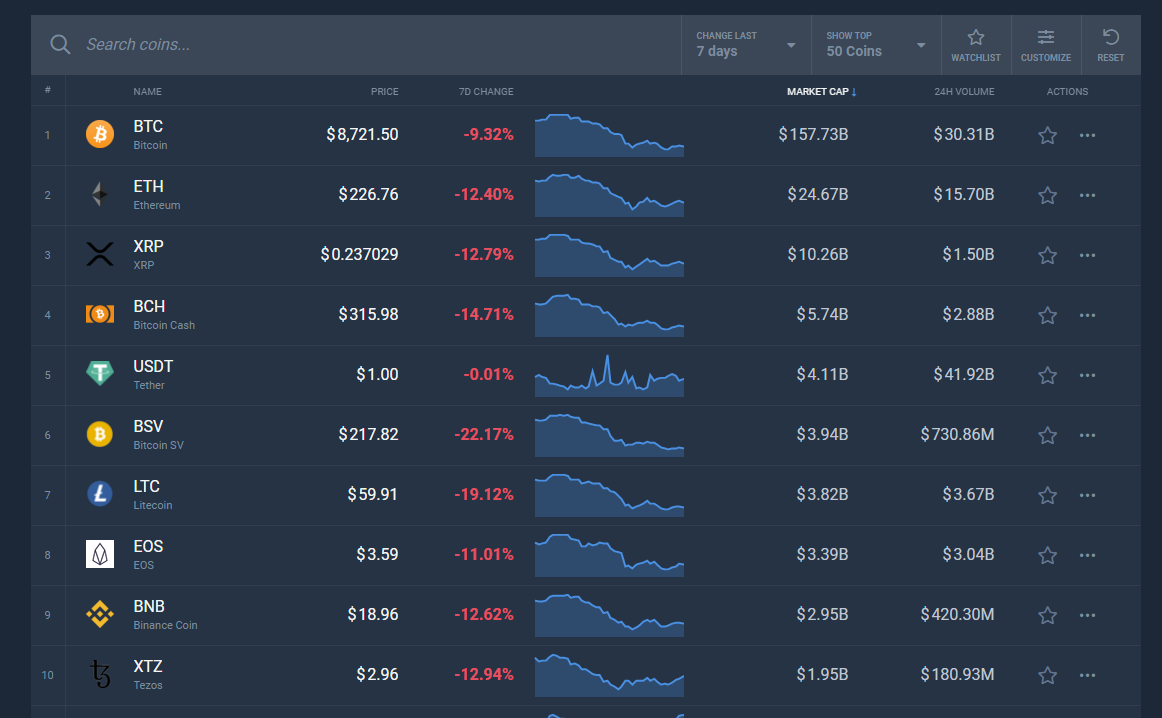Image resolution: width=1162 pixels, height=718 pixels.
Task: Open the Change Last 7 days dropdown
Action: (745, 44)
